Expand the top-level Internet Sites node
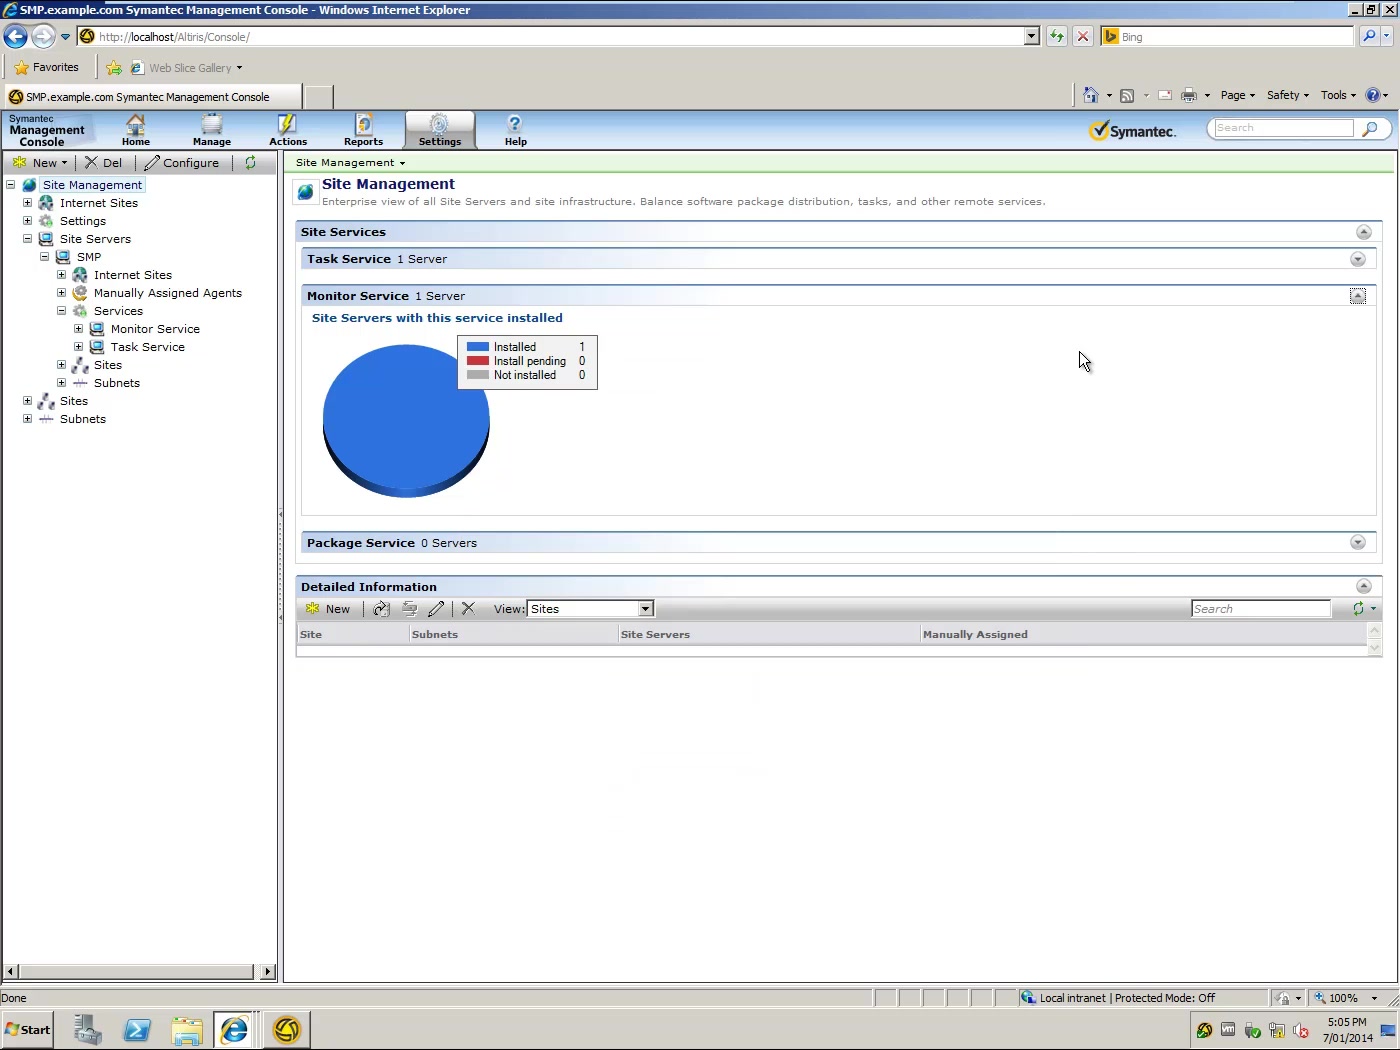Viewport: 1400px width, 1050px height. pos(27,202)
